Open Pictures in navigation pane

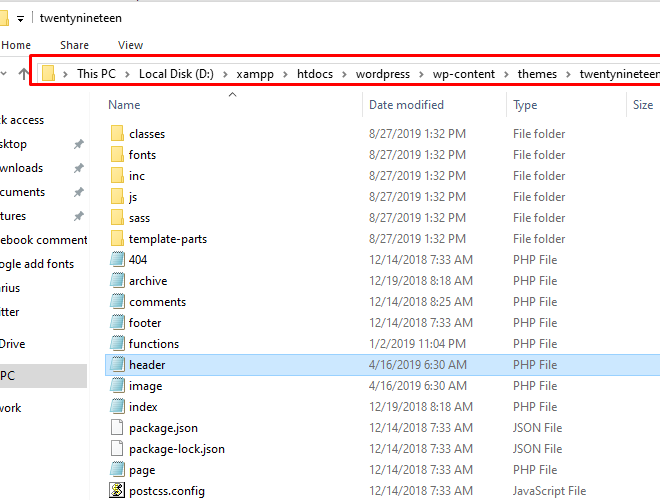[x=13, y=216]
